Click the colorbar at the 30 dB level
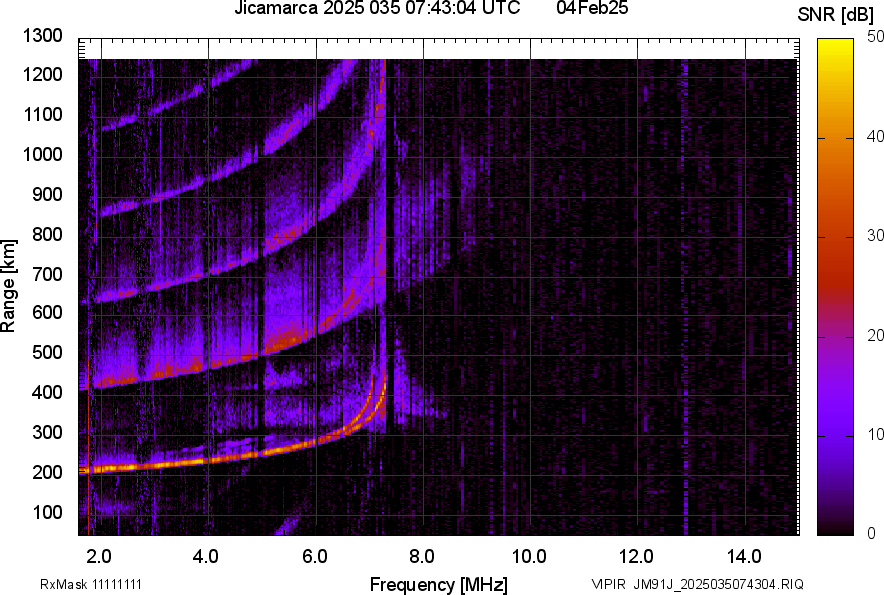 click(x=835, y=236)
